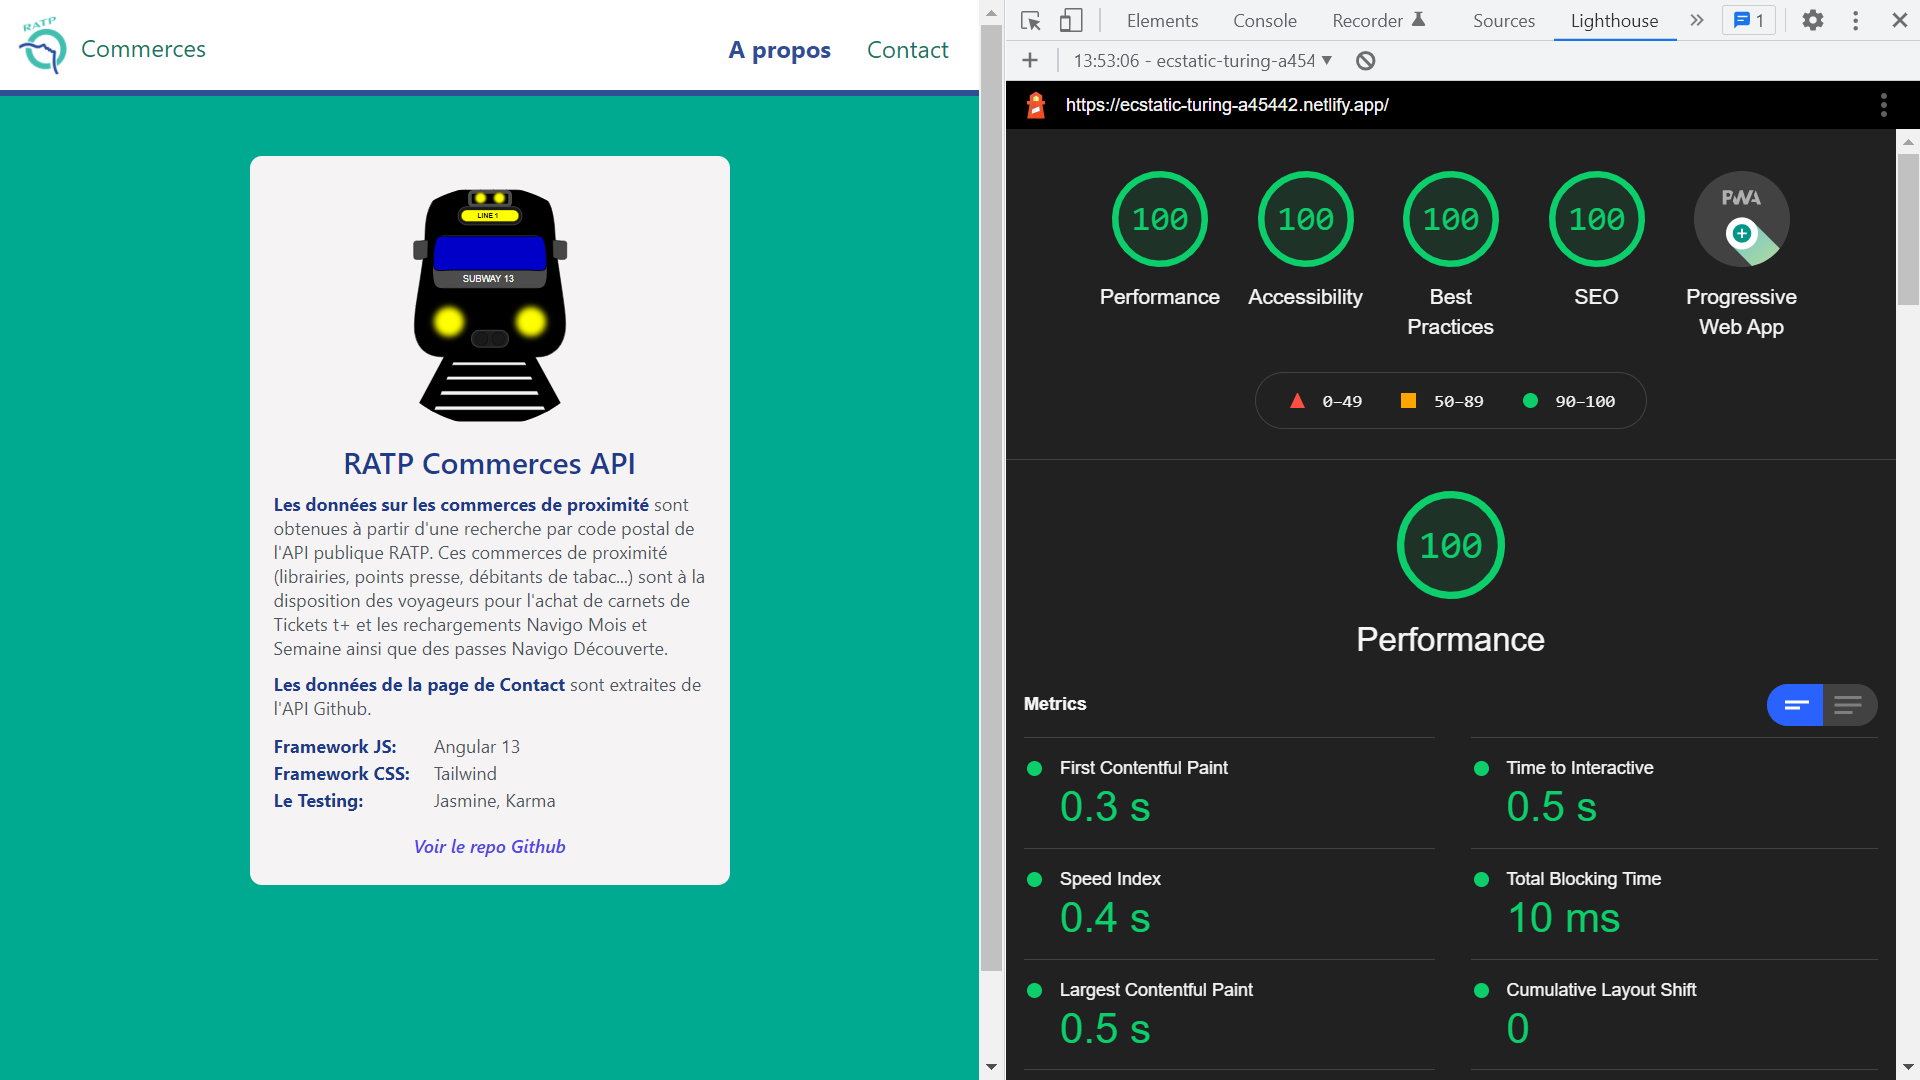Click the Speed Index metric
Screen dimensions: 1920x1080
pyautogui.click(x=1229, y=904)
